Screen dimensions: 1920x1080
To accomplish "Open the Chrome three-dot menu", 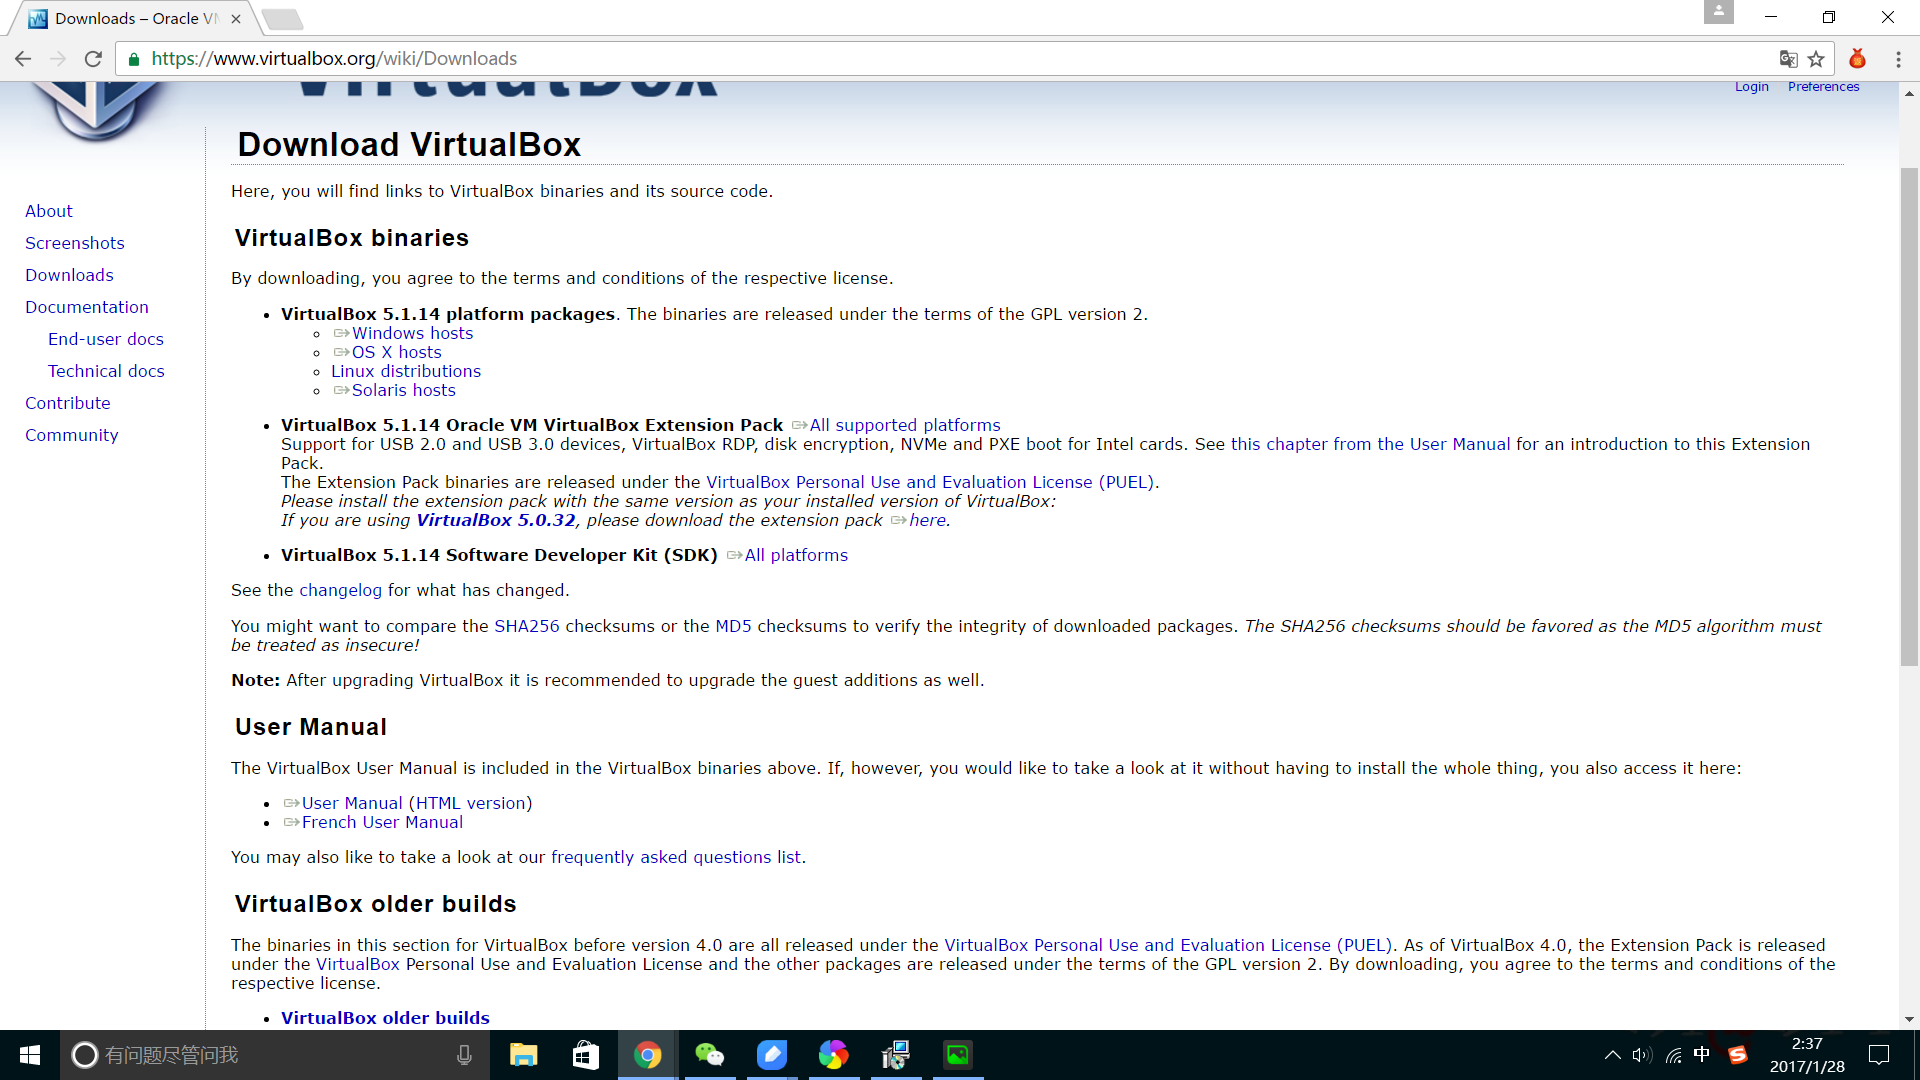I will point(1898,59).
